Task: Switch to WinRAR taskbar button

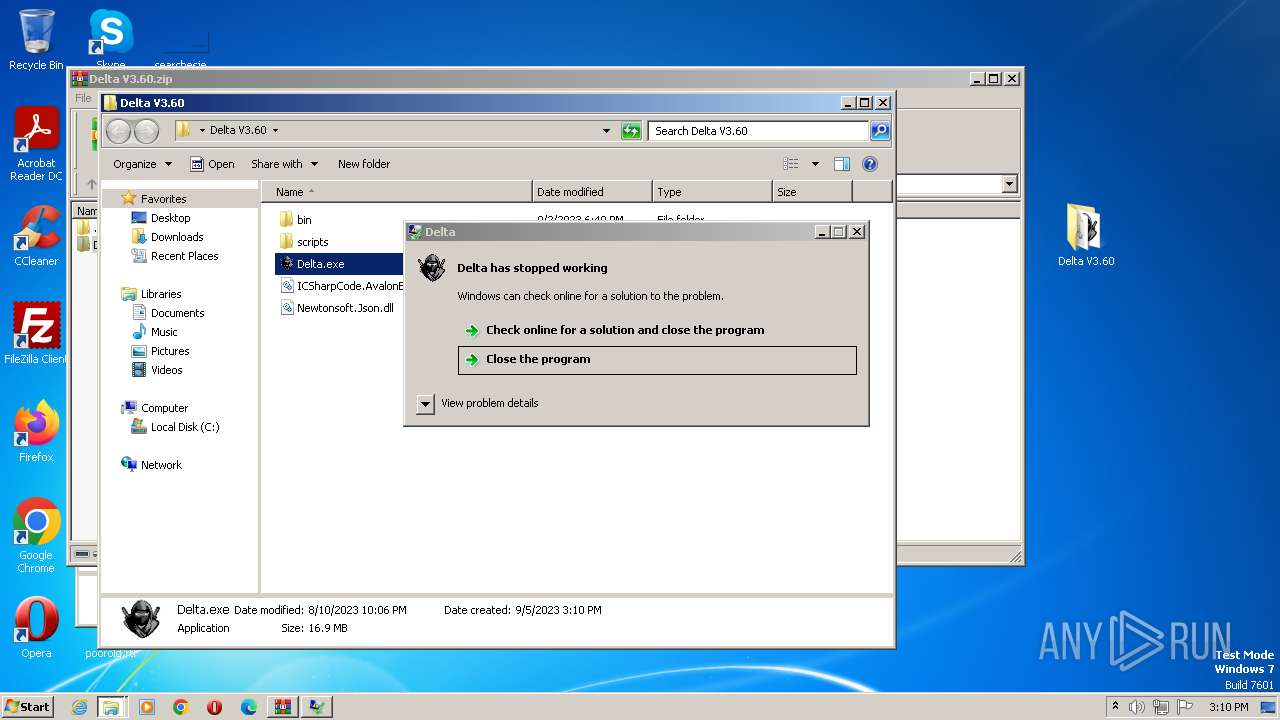Action: (283, 707)
